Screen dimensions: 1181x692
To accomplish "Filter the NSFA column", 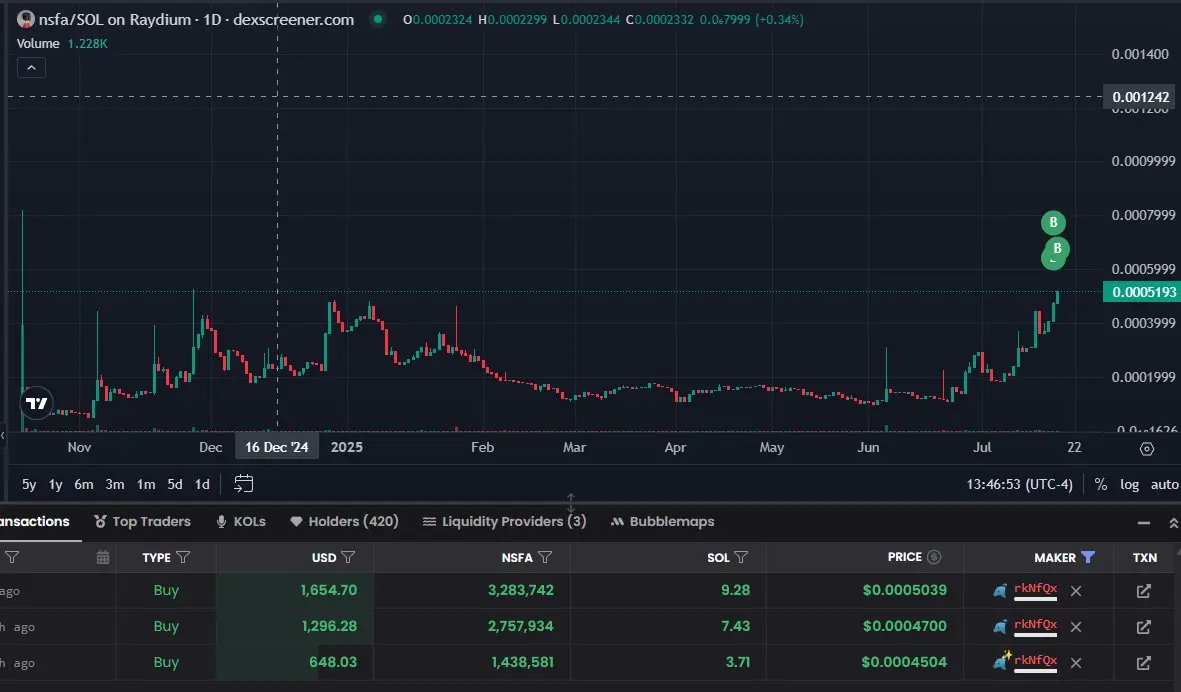I will point(545,557).
